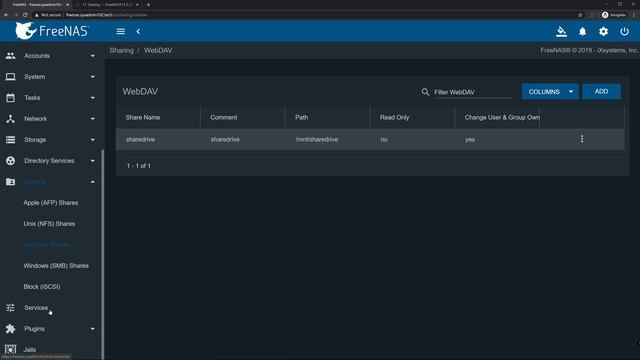Collapse sidebar with left chevron
This screenshot has width=640, height=360.
click(x=138, y=31)
